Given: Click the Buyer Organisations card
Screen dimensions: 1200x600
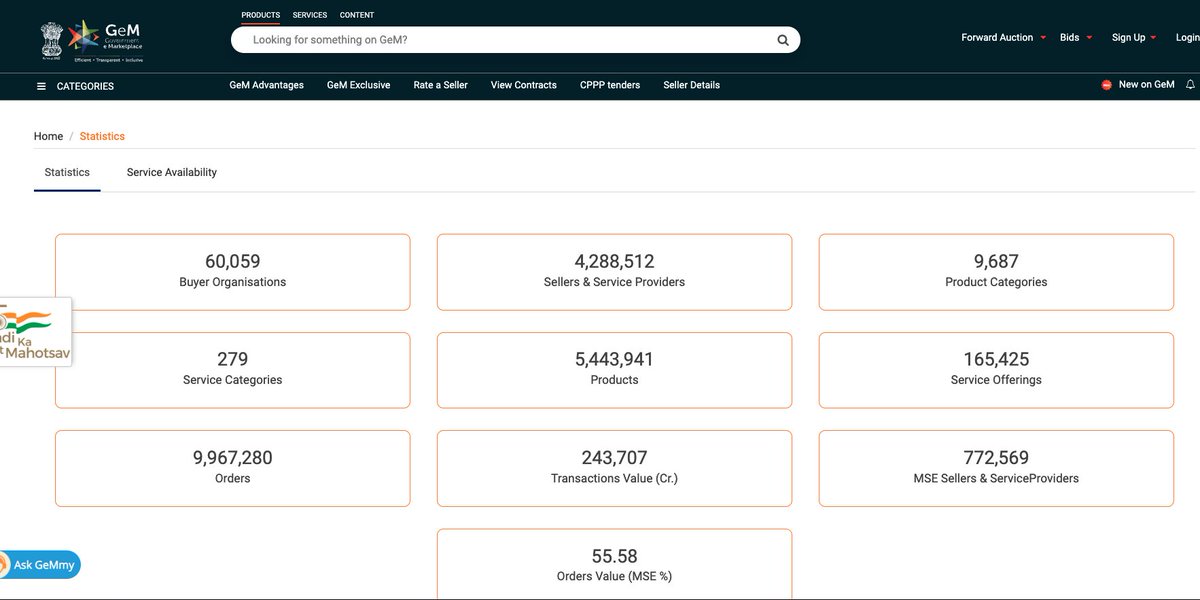Looking at the screenshot, I should pos(232,272).
